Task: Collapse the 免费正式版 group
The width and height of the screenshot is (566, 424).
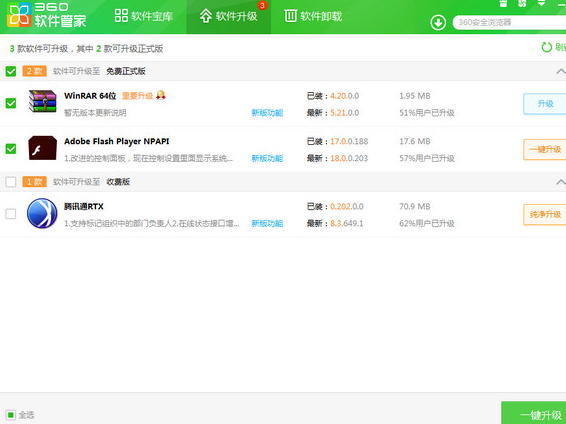Action: 561,71
